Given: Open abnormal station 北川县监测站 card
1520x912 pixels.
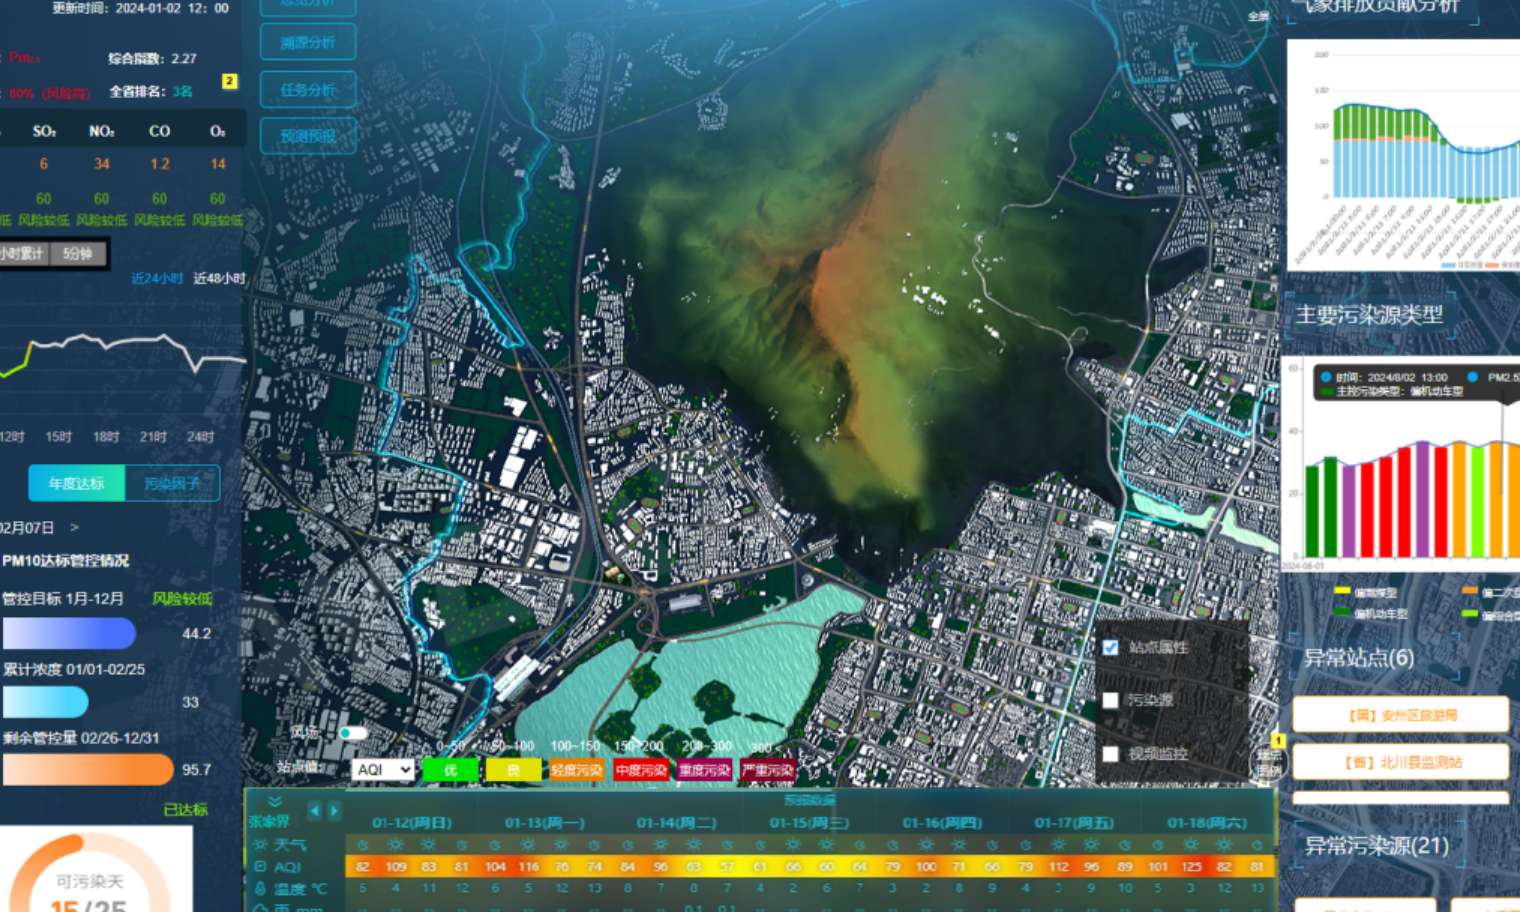Looking at the screenshot, I should coord(1401,762).
